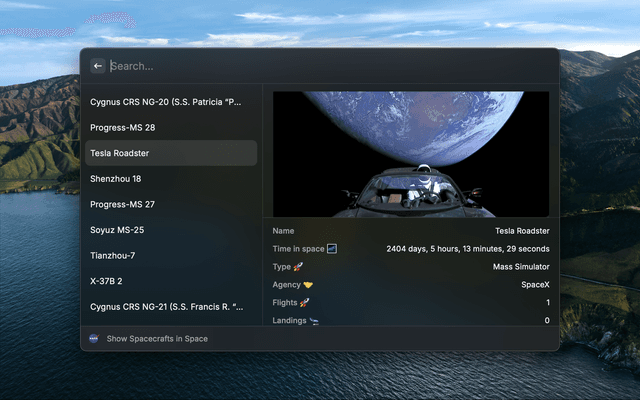Click the handshake icon next to Agency

(x=309, y=285)
